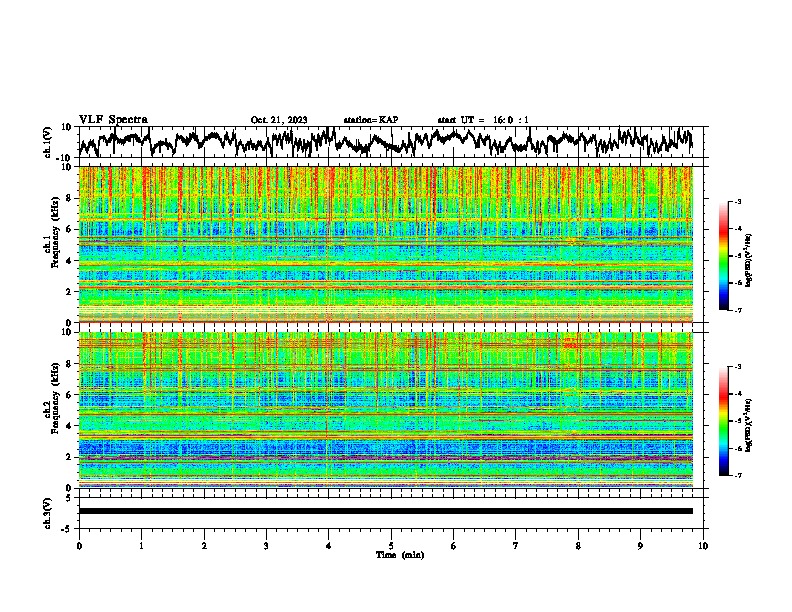Click the ch.1 colorbar log(PSD) label
The width and height of the screenshot is (792, 612).
(x=749, y=260)
